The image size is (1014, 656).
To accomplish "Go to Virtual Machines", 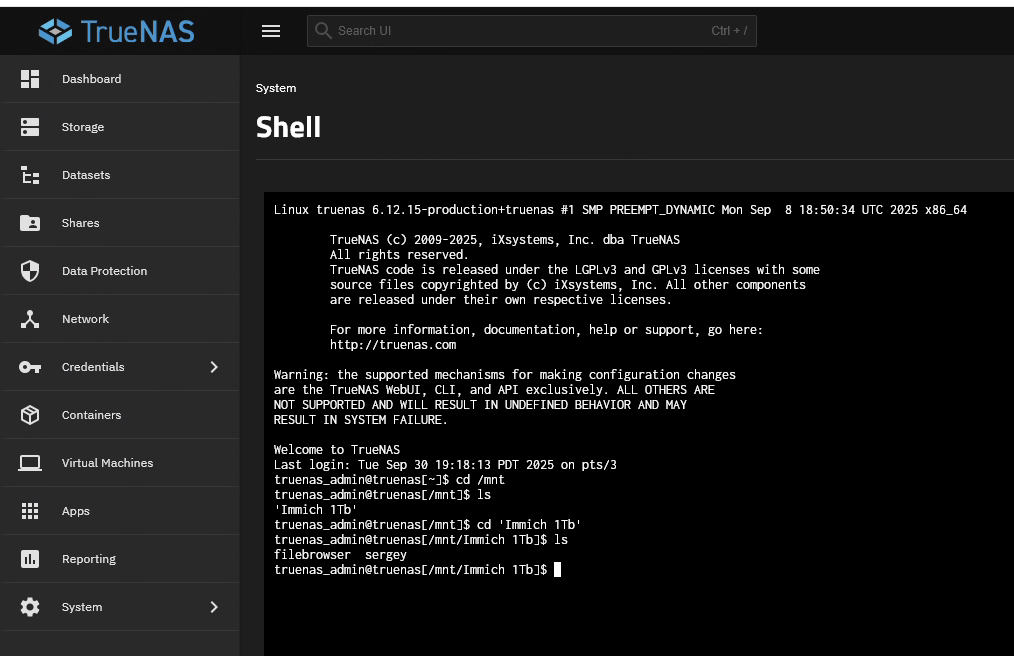I will click(107, 463).
